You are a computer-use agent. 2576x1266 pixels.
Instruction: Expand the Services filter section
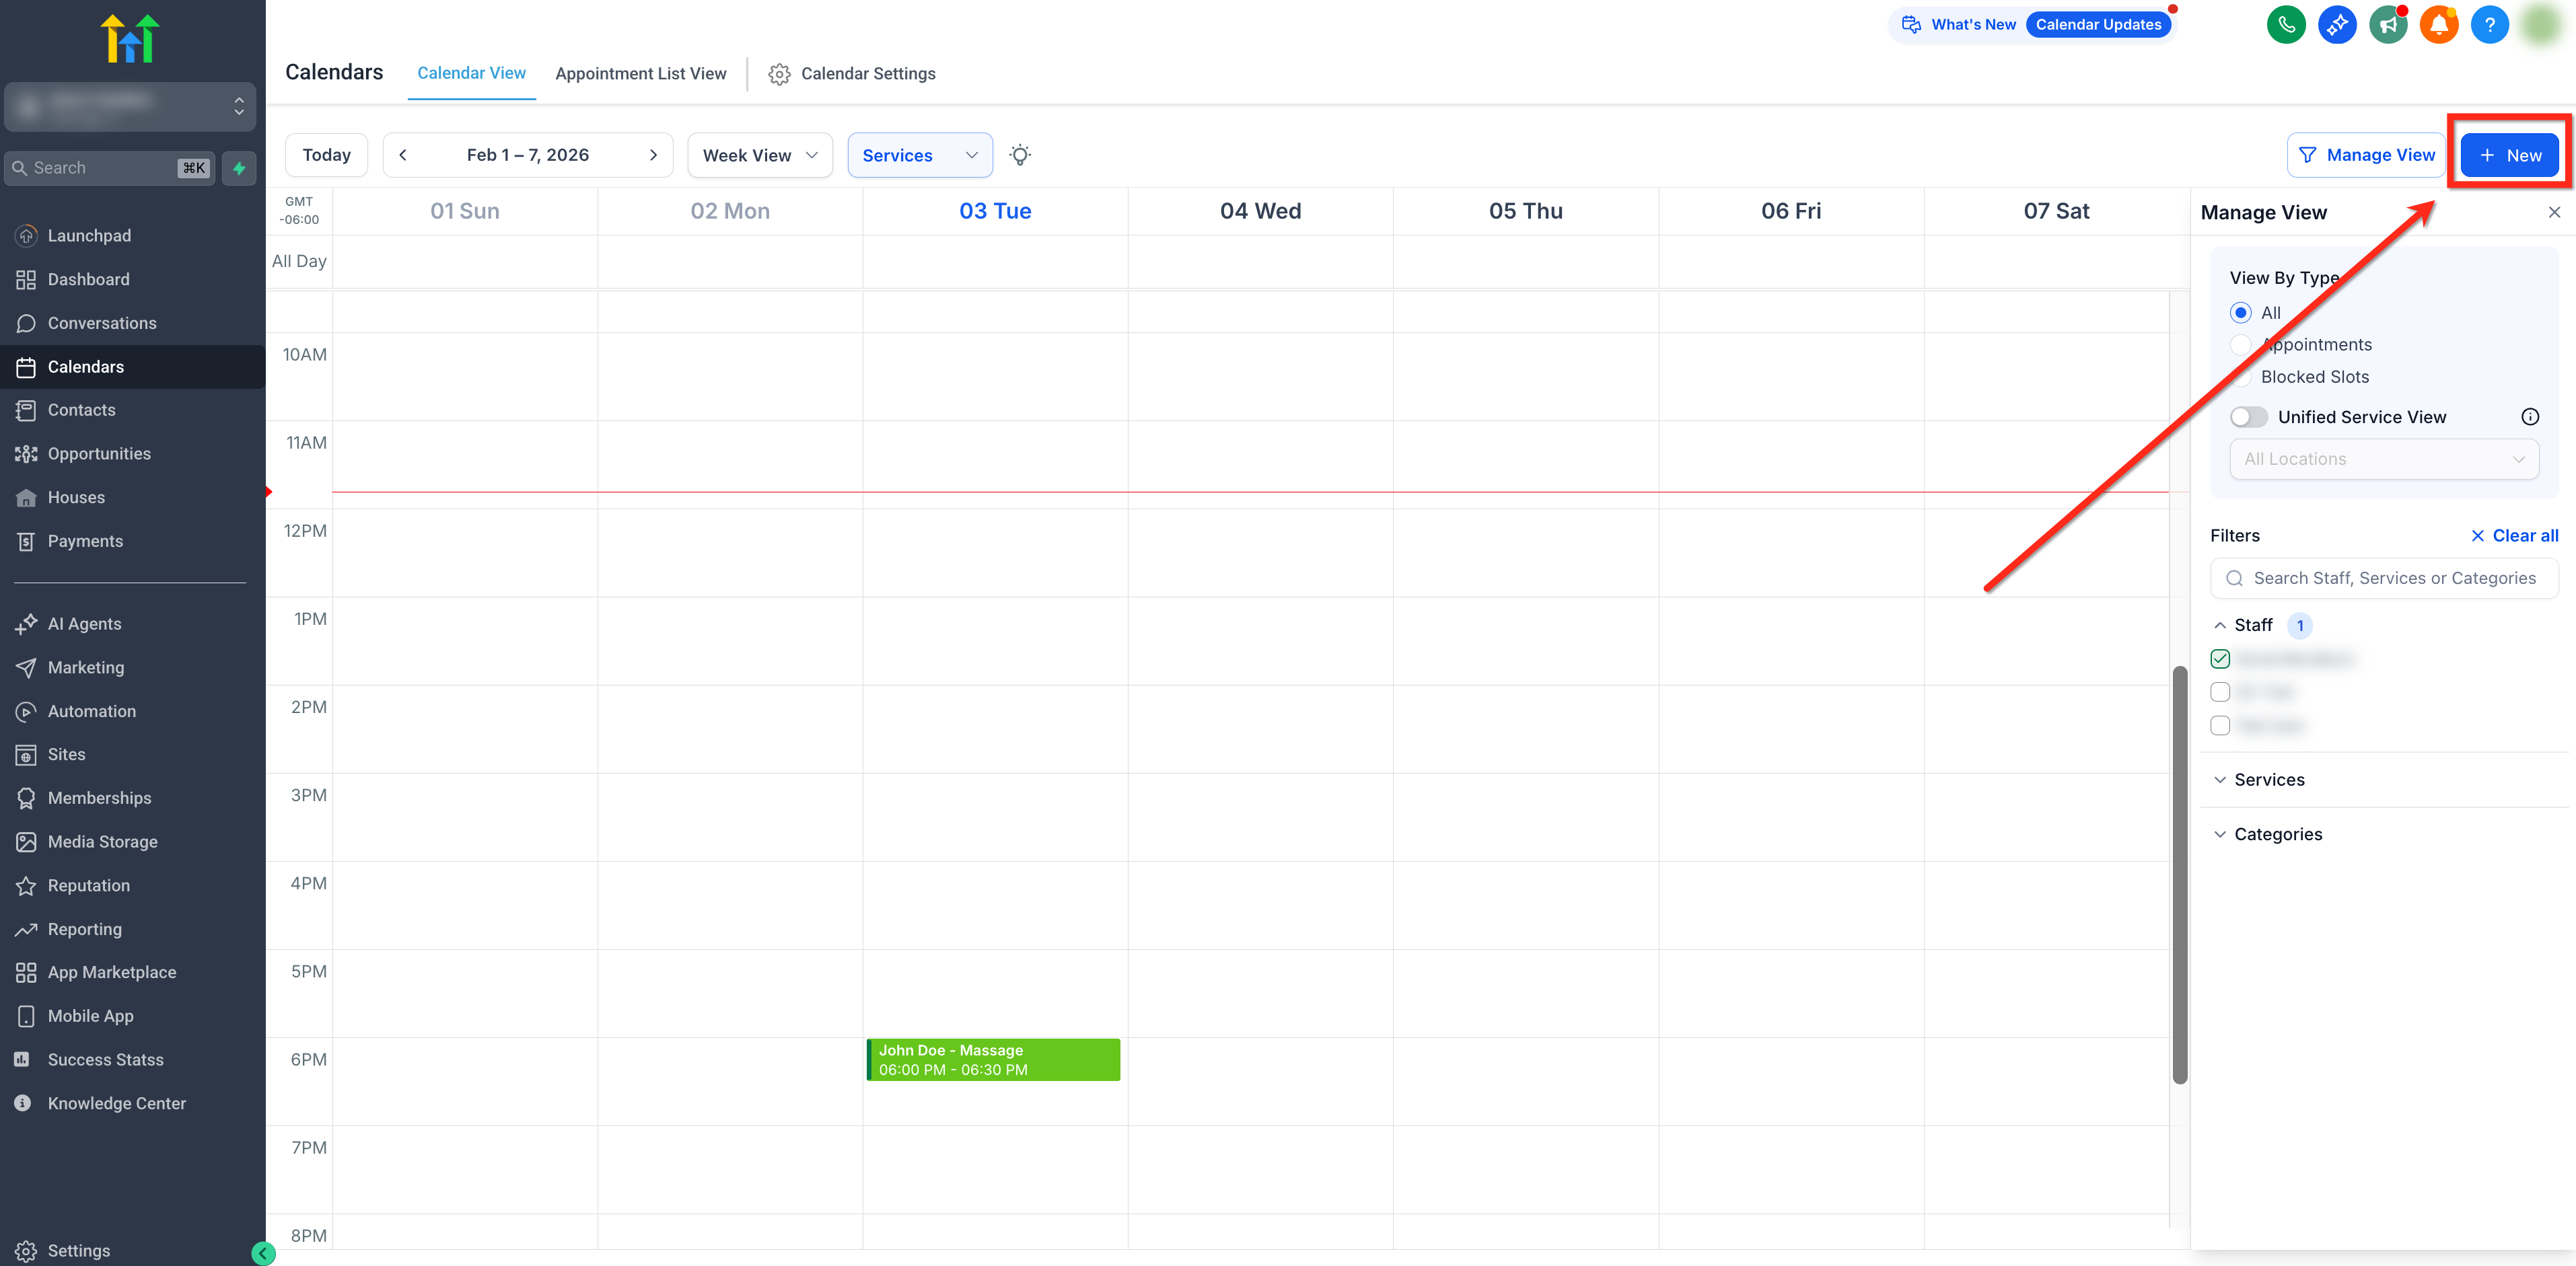pyautogui.click(x=2268, y=780)
